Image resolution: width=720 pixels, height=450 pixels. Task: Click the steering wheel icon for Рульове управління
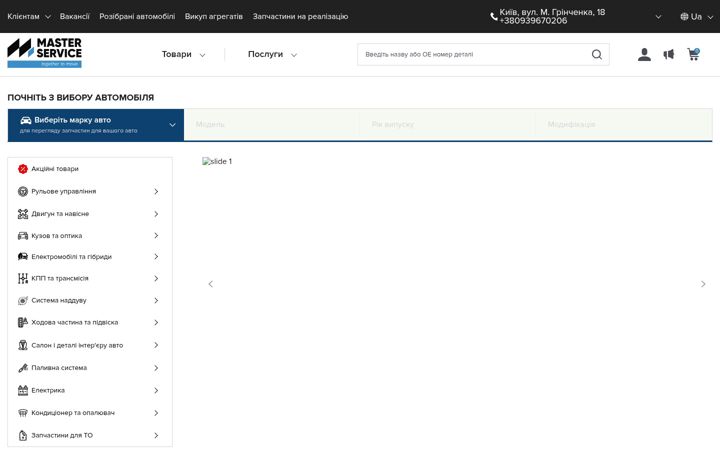pyautogui.click(x=22, y=191)
